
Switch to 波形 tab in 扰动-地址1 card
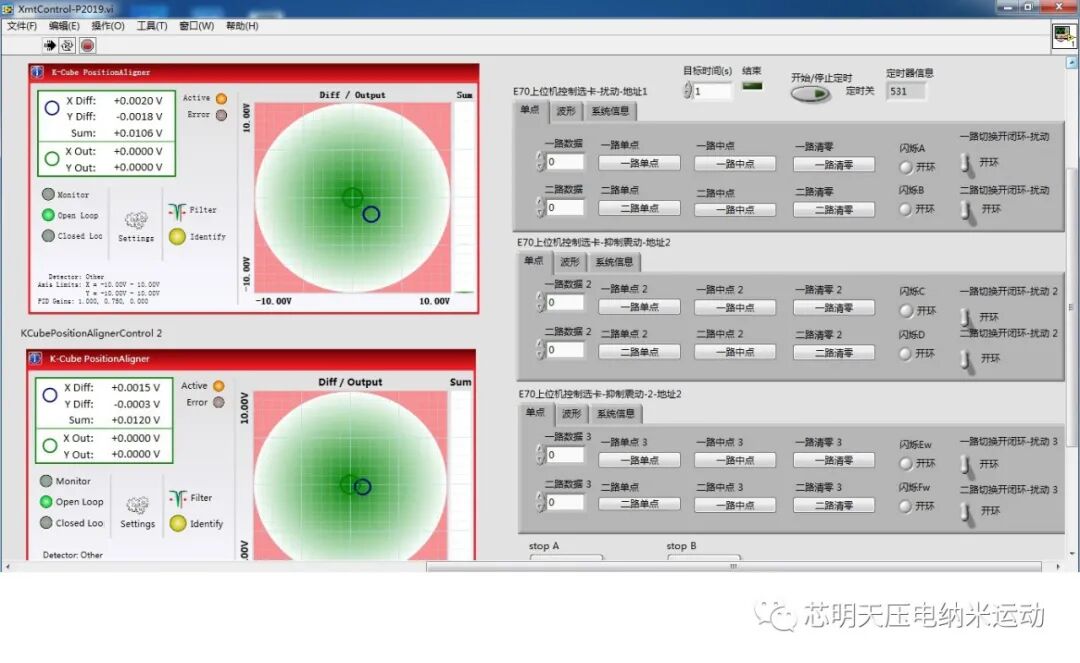[x=565, y=111]
